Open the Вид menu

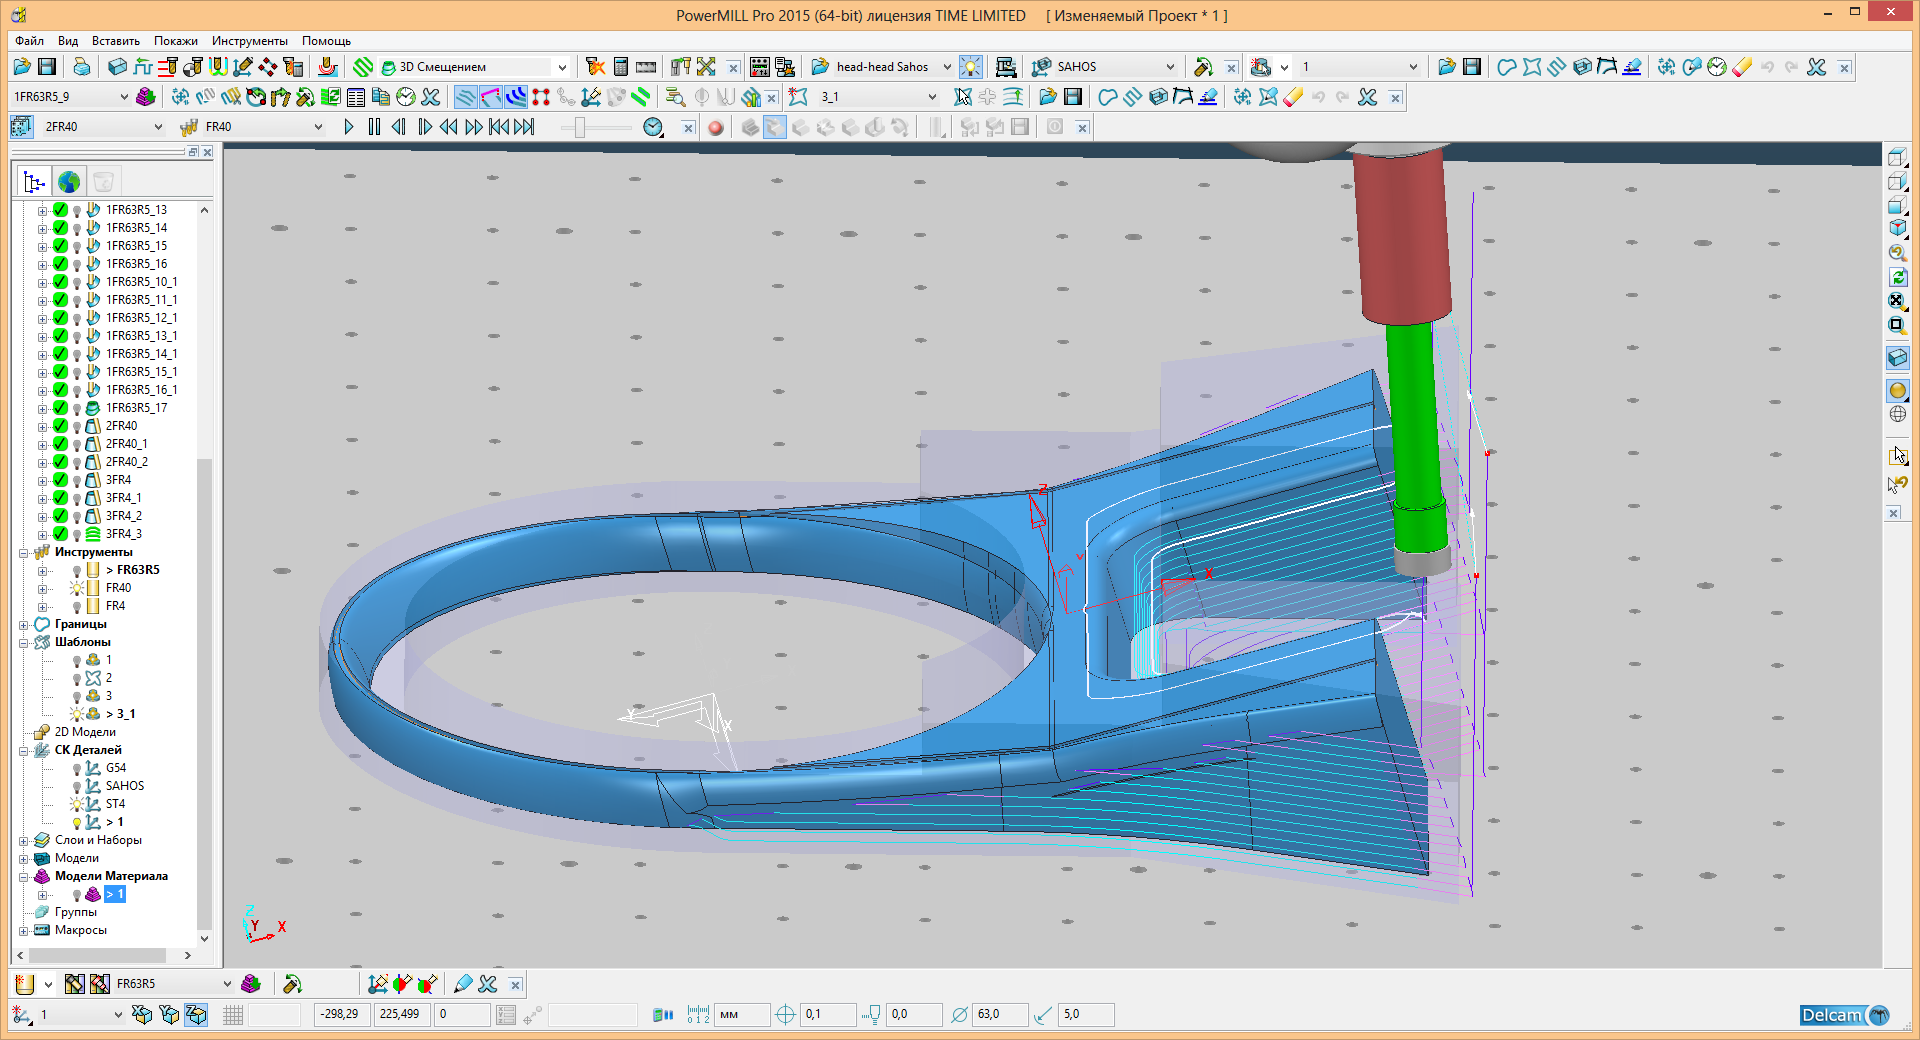tap(68, 41)
